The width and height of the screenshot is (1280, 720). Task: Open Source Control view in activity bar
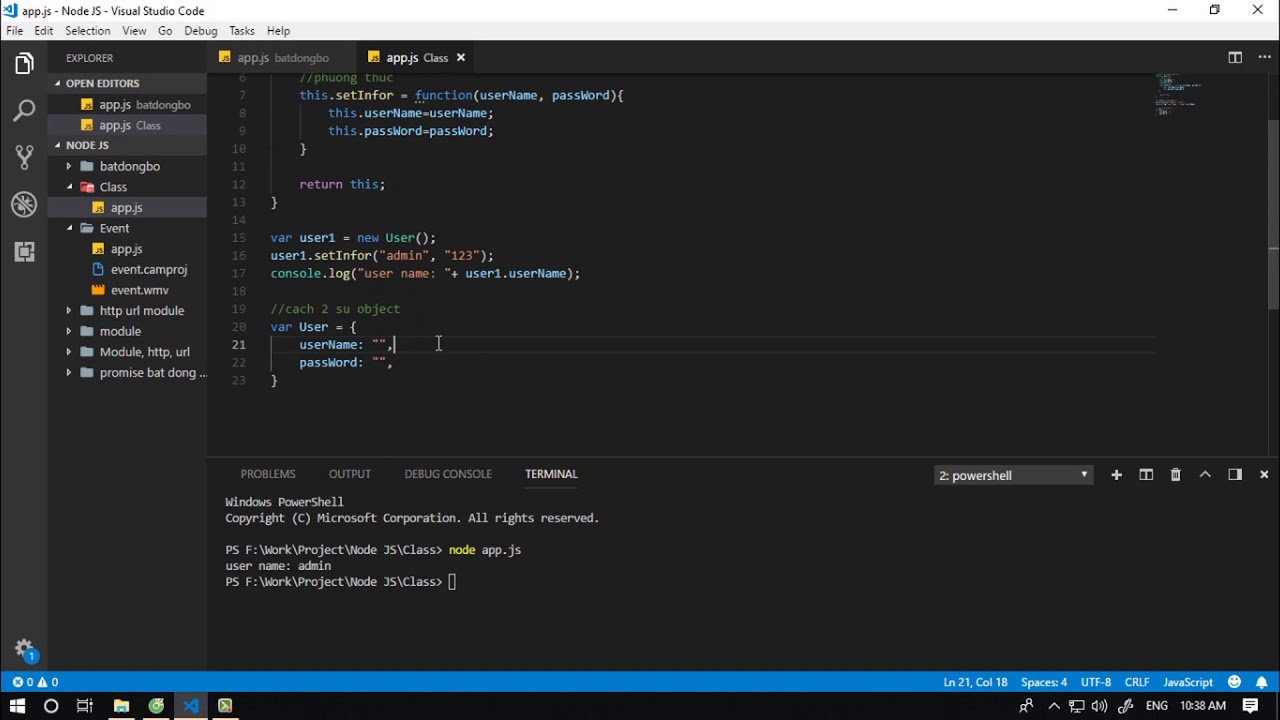pyautogui.click(x=24, y=158)
